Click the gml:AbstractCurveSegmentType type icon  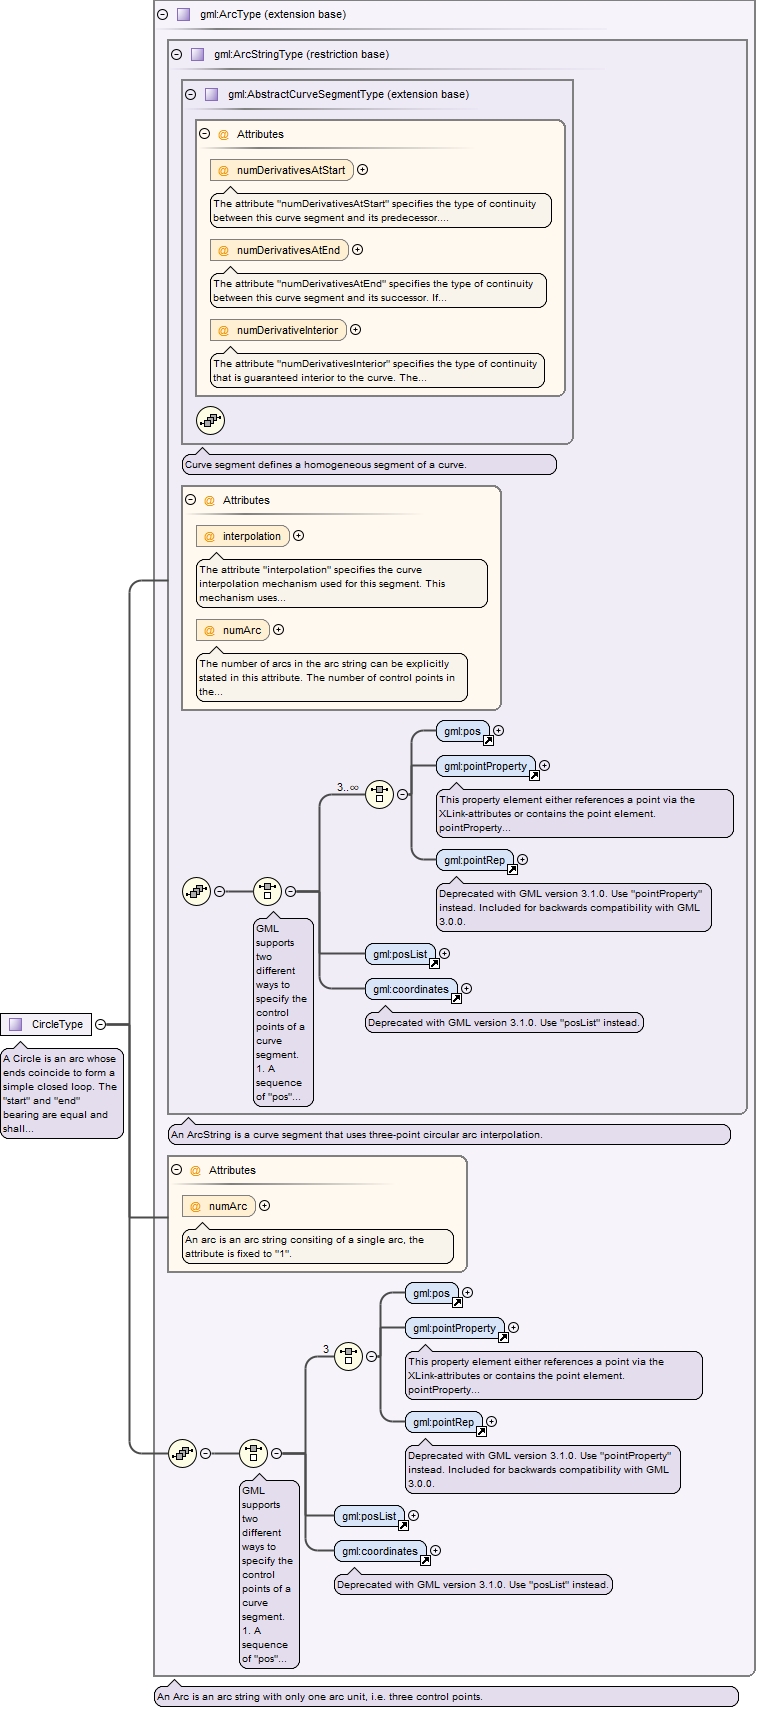point(211,95)
